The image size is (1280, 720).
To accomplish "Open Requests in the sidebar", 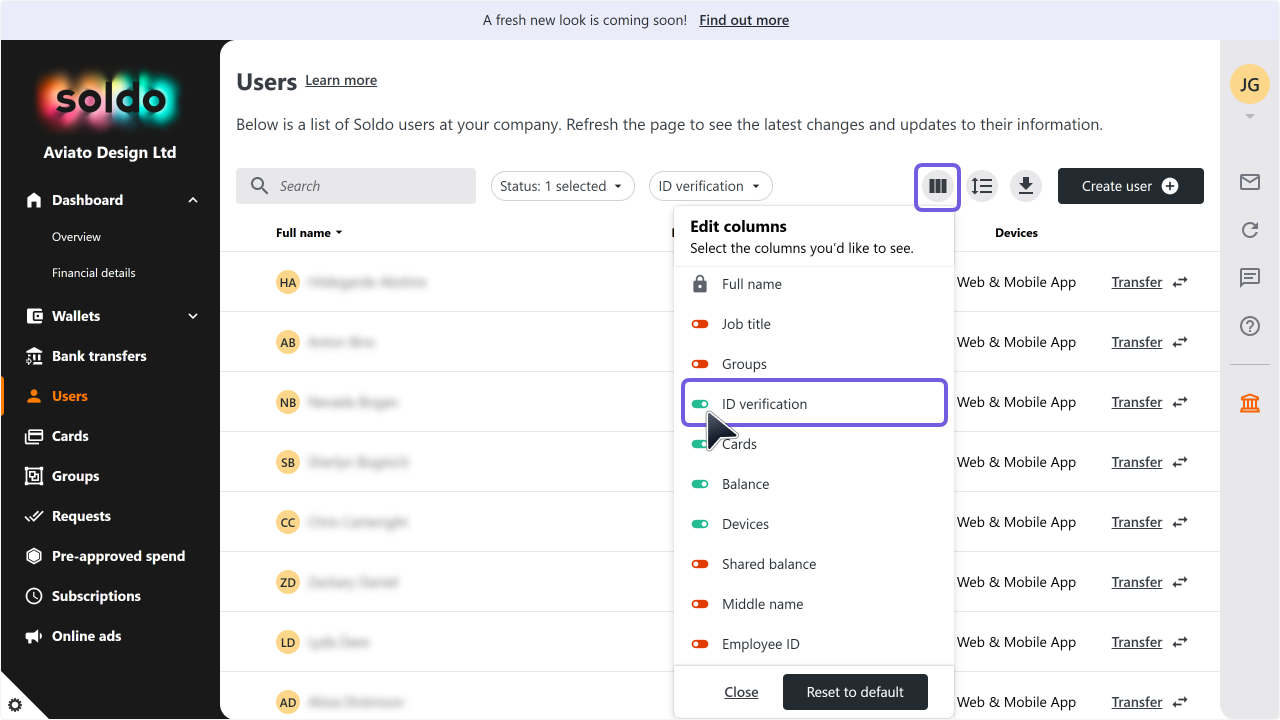I will [81, 516].
